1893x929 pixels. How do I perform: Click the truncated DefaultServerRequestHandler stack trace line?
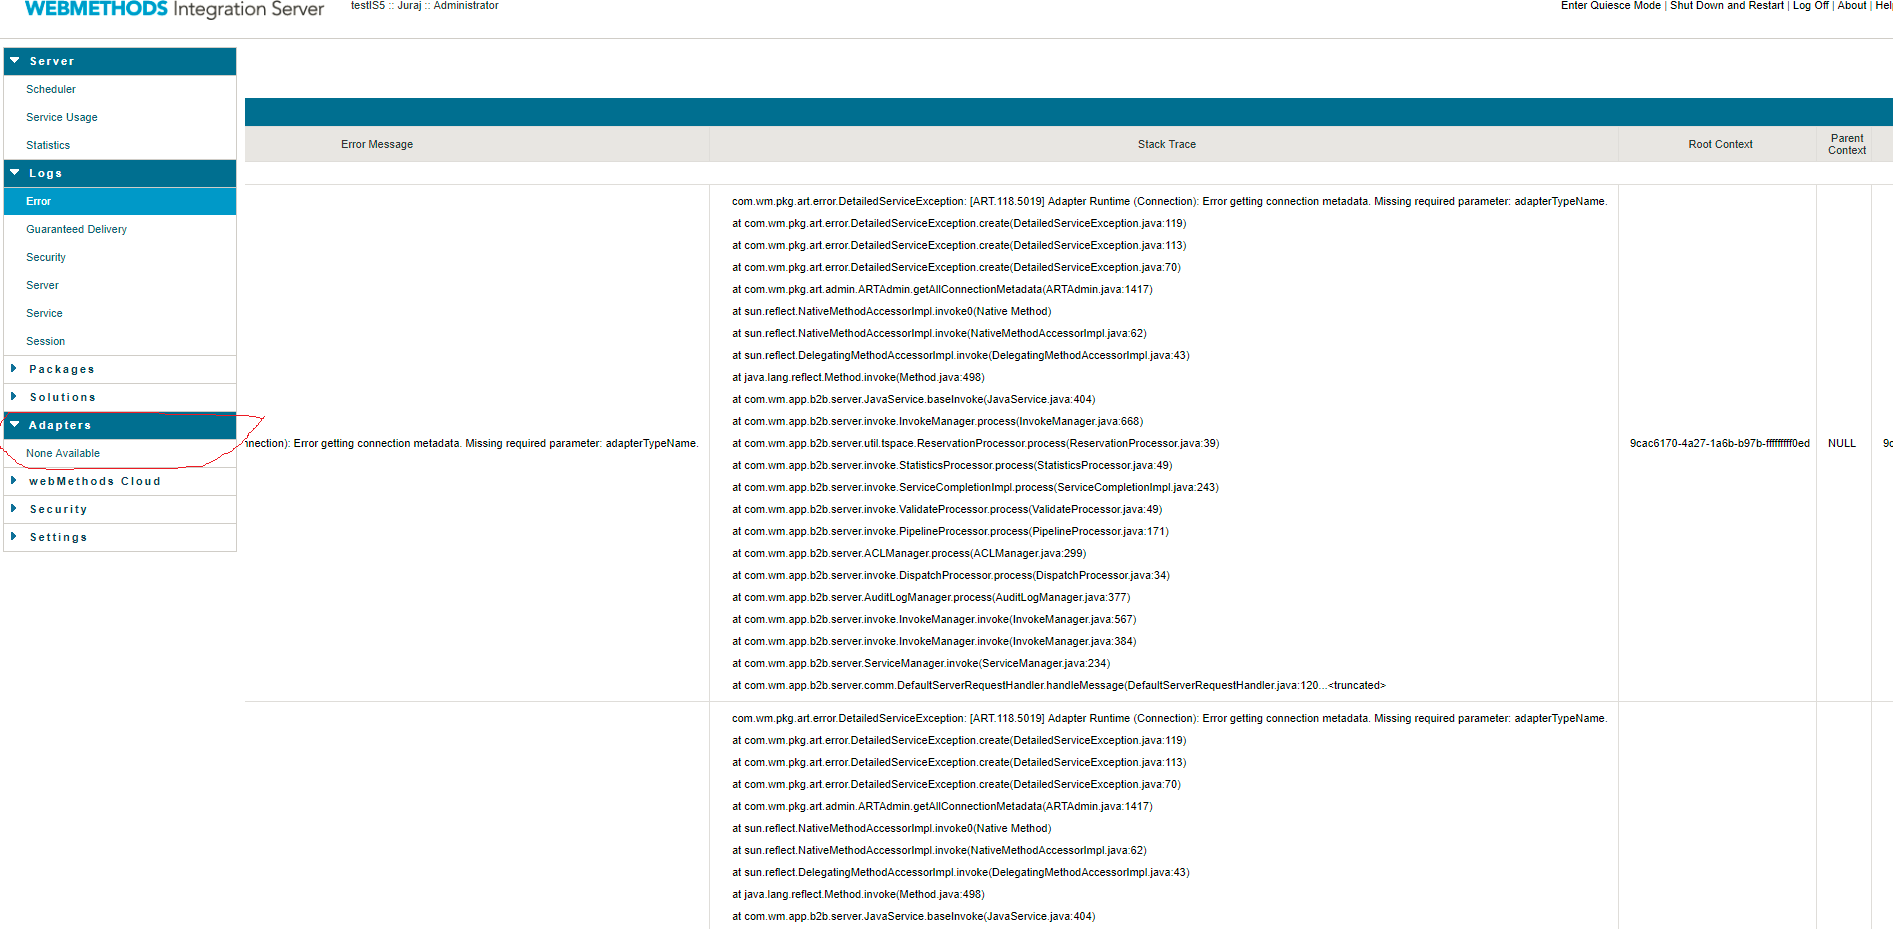pos(1059,685)
